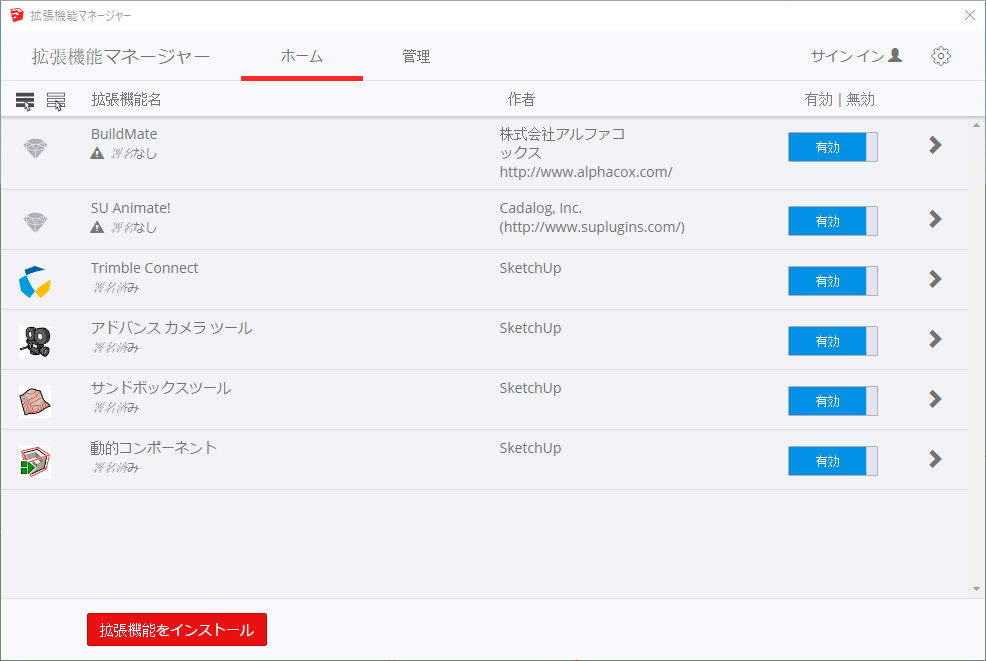
Task: Click the 作者 column header
Action: pyautogui.click(x=521, y=99)
